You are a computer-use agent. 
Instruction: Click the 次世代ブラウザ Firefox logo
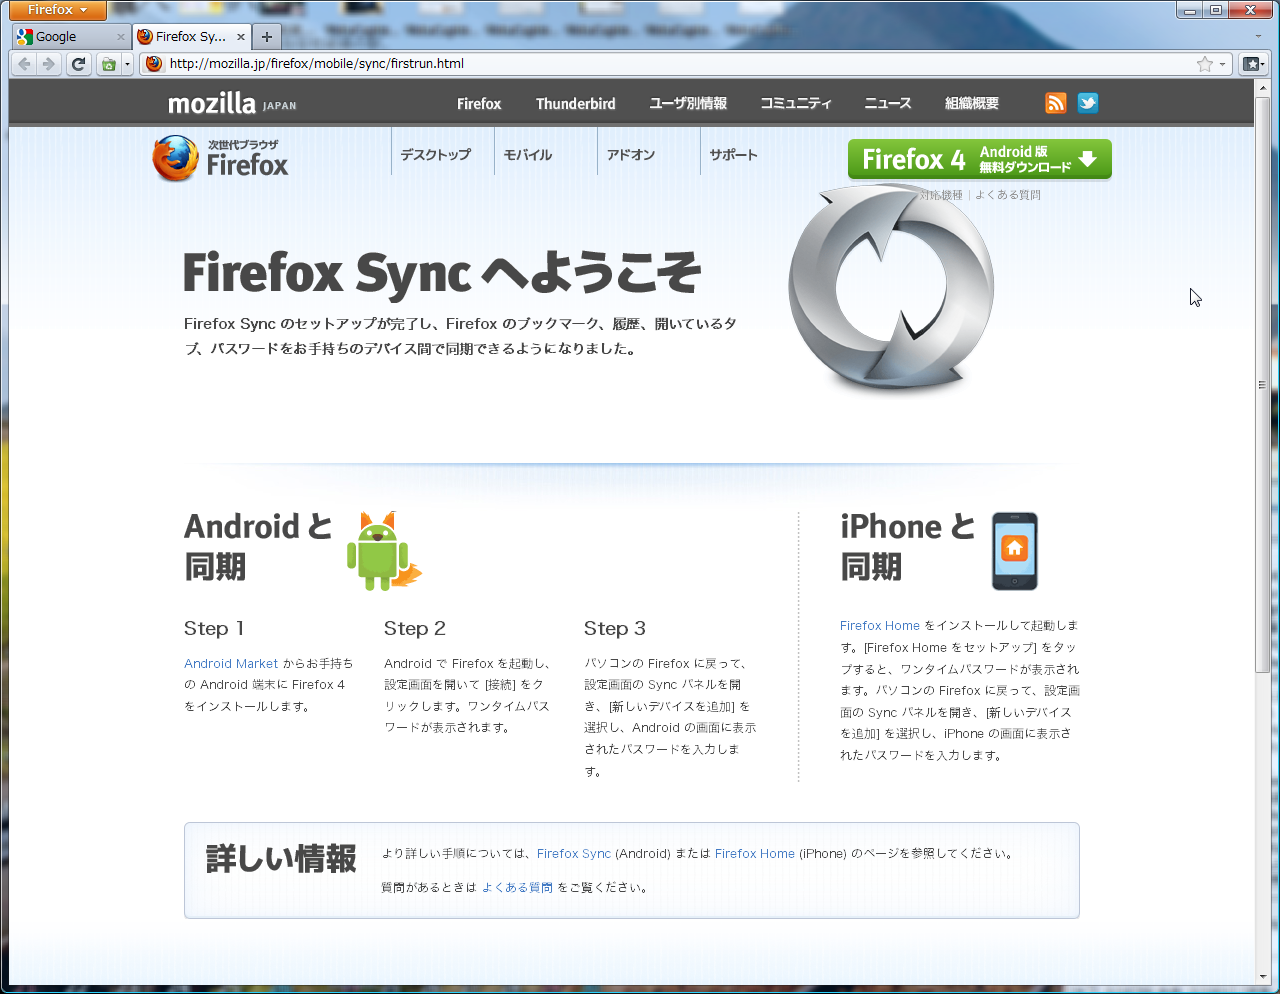(221, 158)
